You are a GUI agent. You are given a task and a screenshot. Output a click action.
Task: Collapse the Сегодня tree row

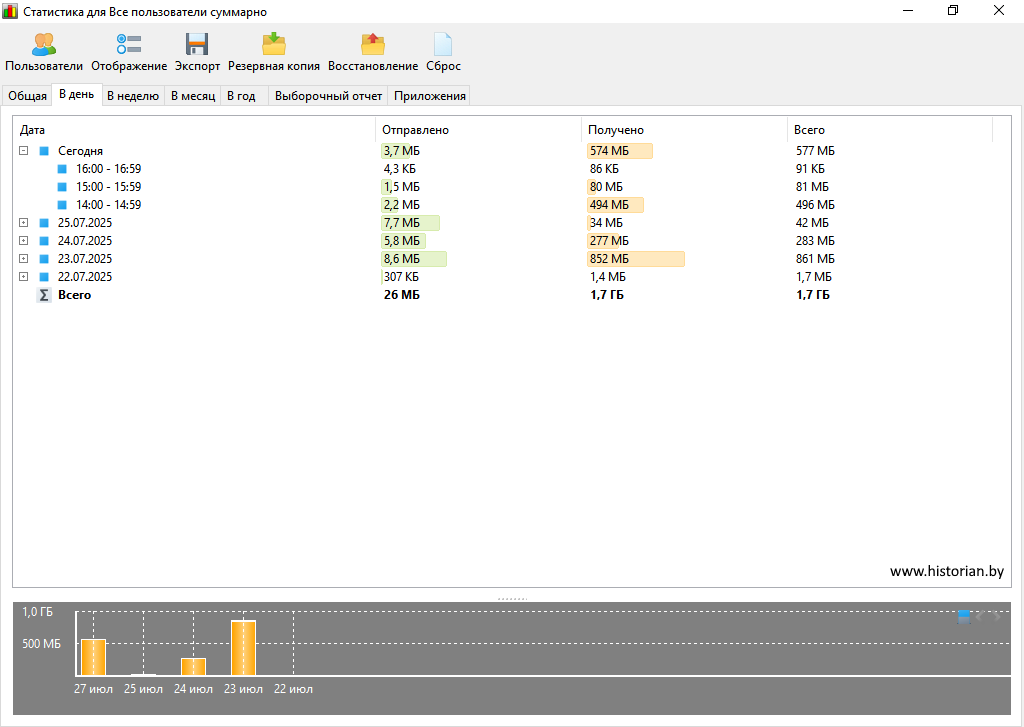coord(23,151)
